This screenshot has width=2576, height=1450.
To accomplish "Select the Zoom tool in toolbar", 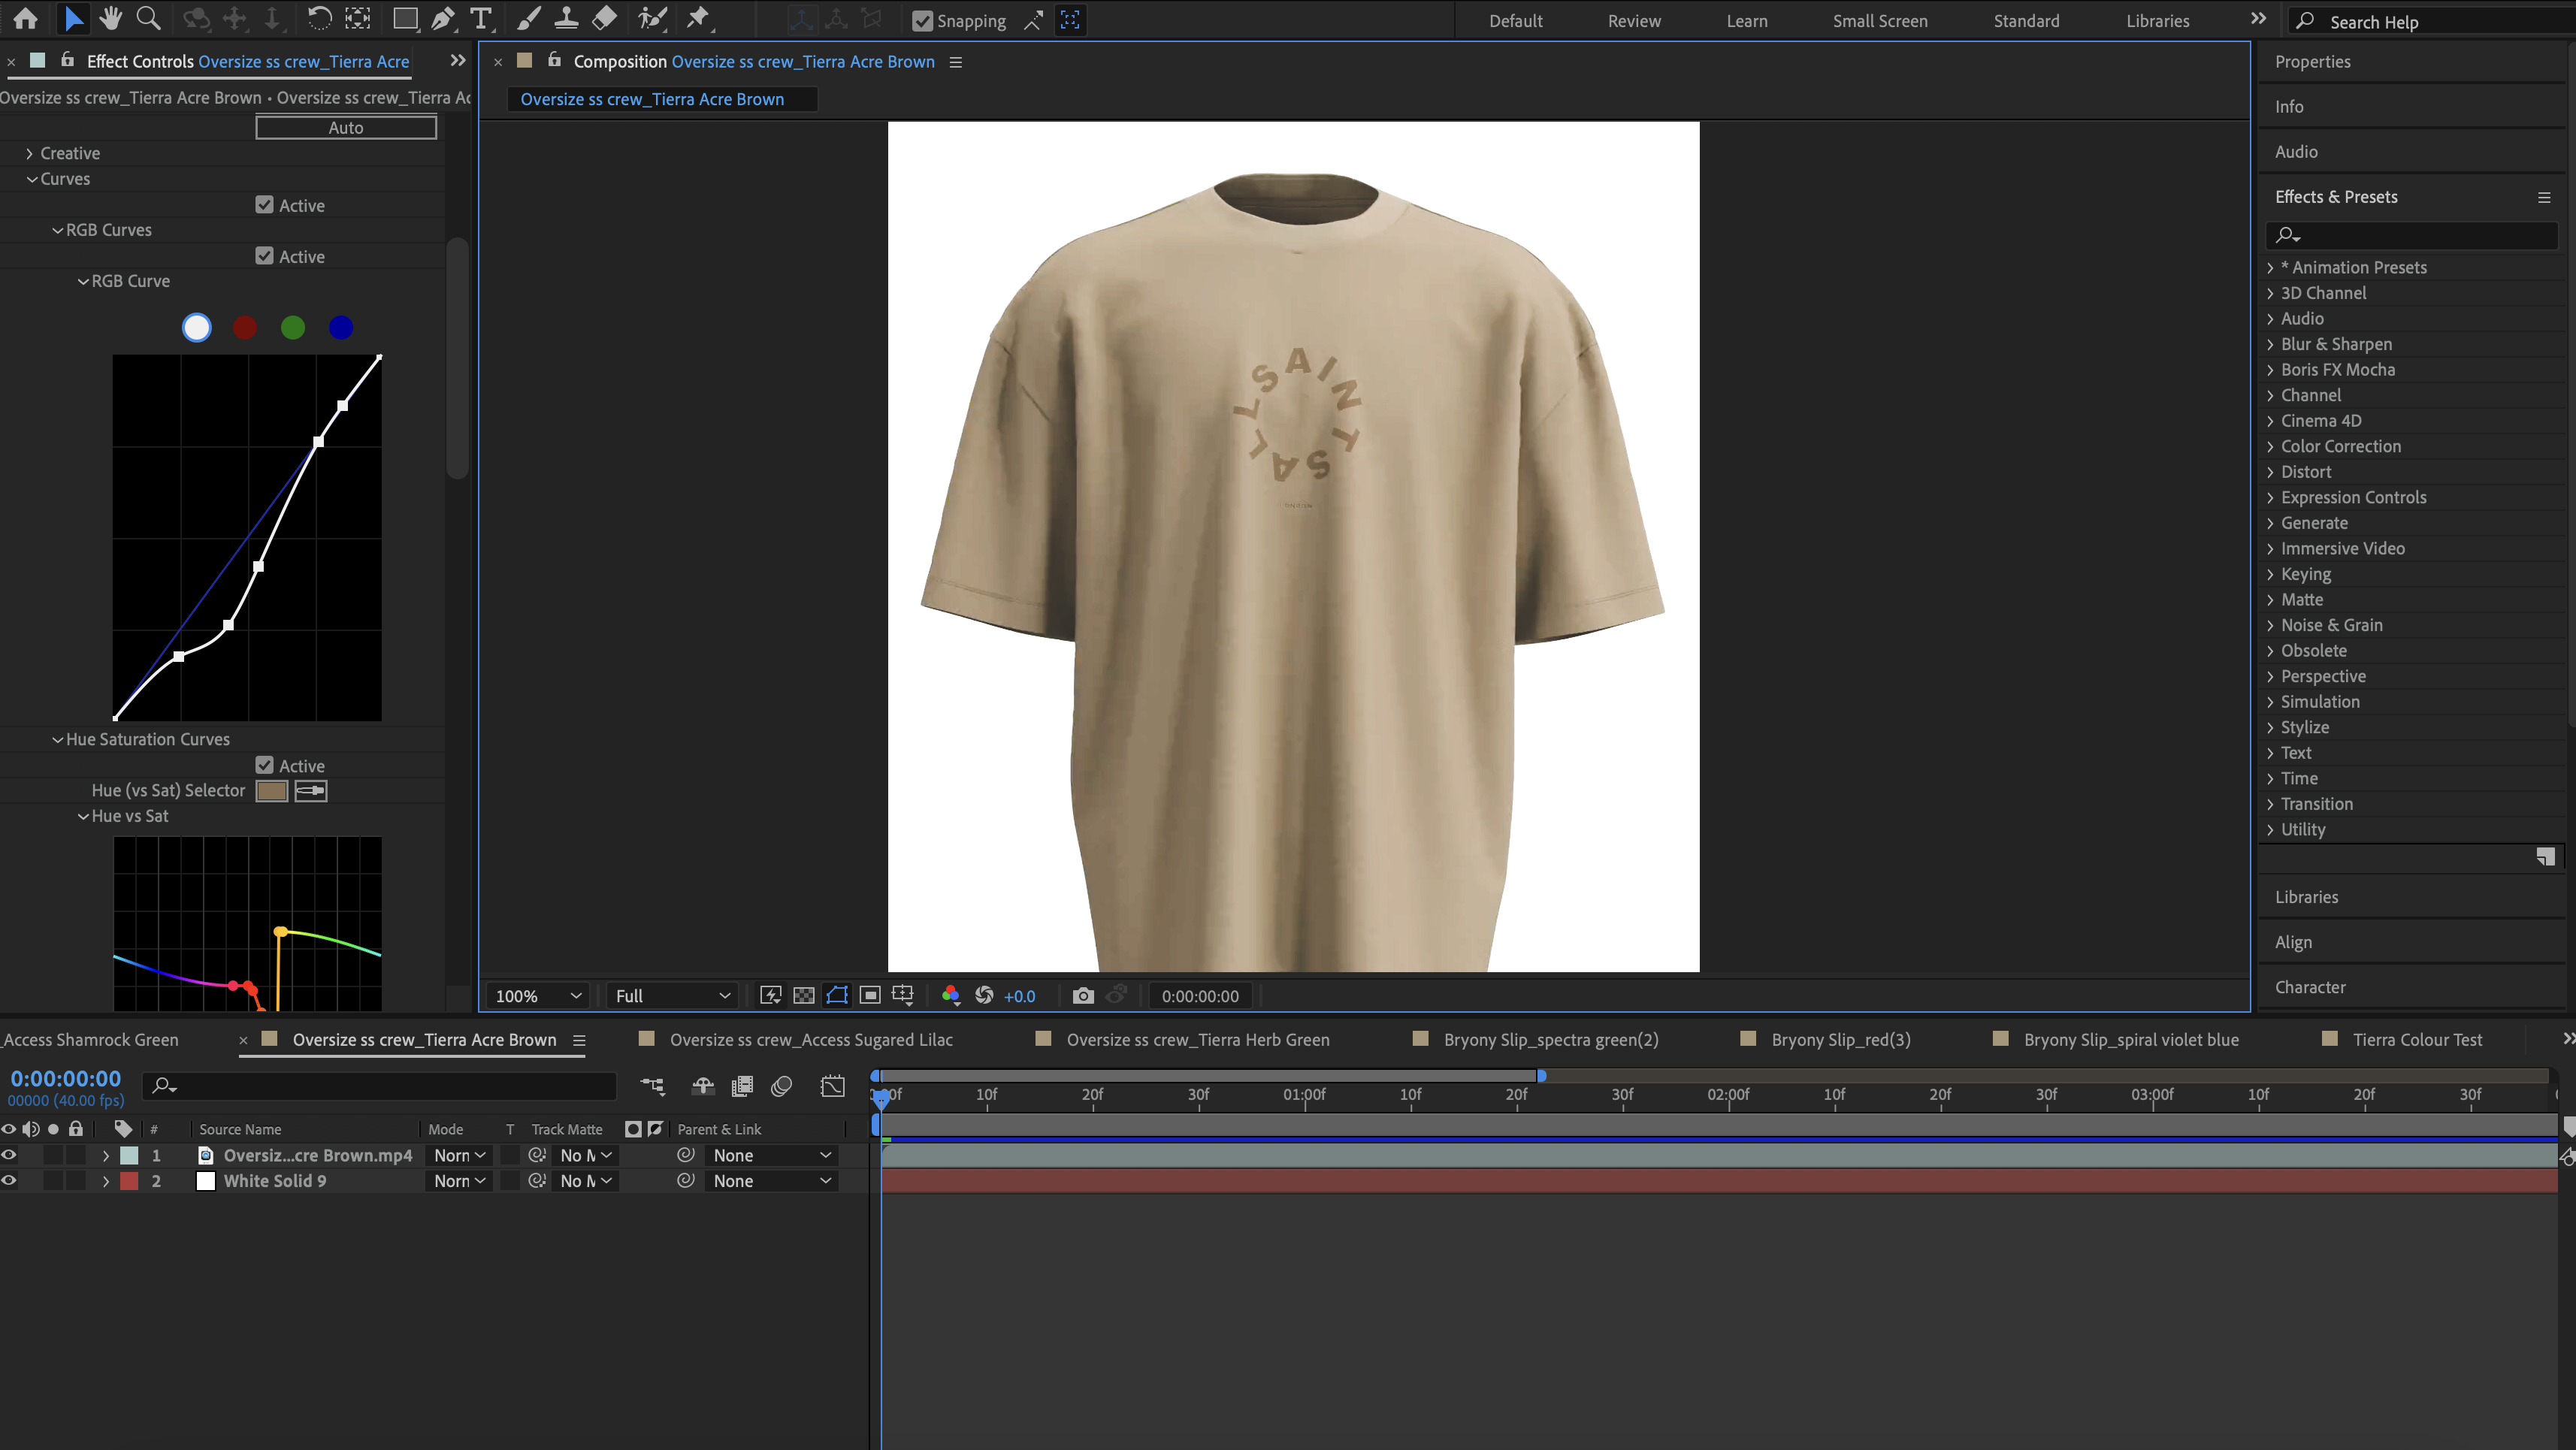I will pyautogui.click(x=148, y=18).
